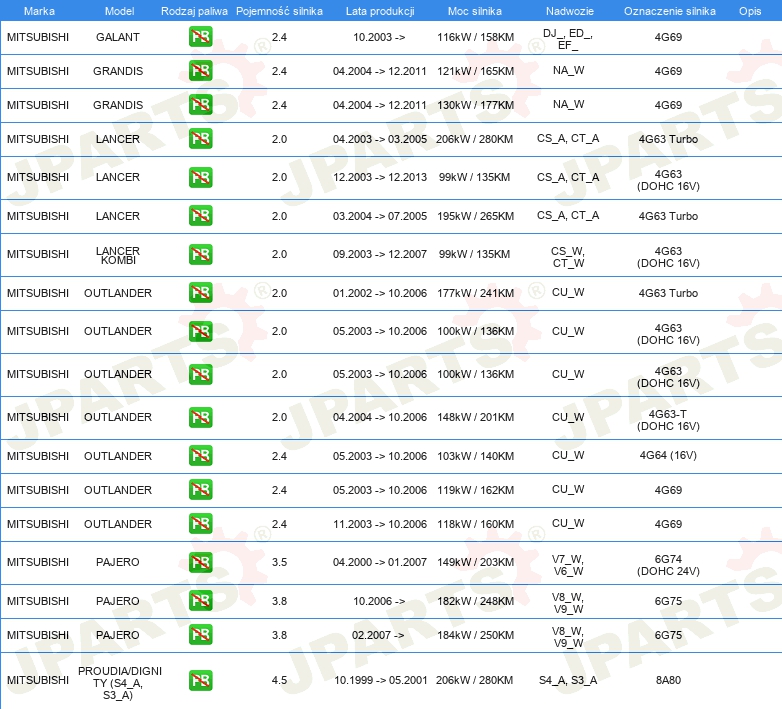Click the fuel icon for LANCER 12.2003 -> 12.2013

[200, 177]
